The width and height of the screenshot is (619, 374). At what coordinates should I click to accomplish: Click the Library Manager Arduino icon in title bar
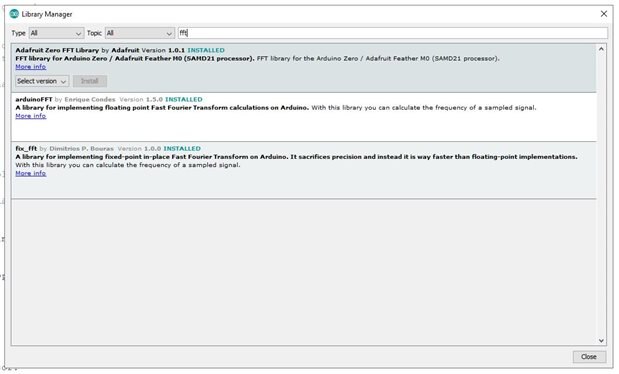[14, 14]
